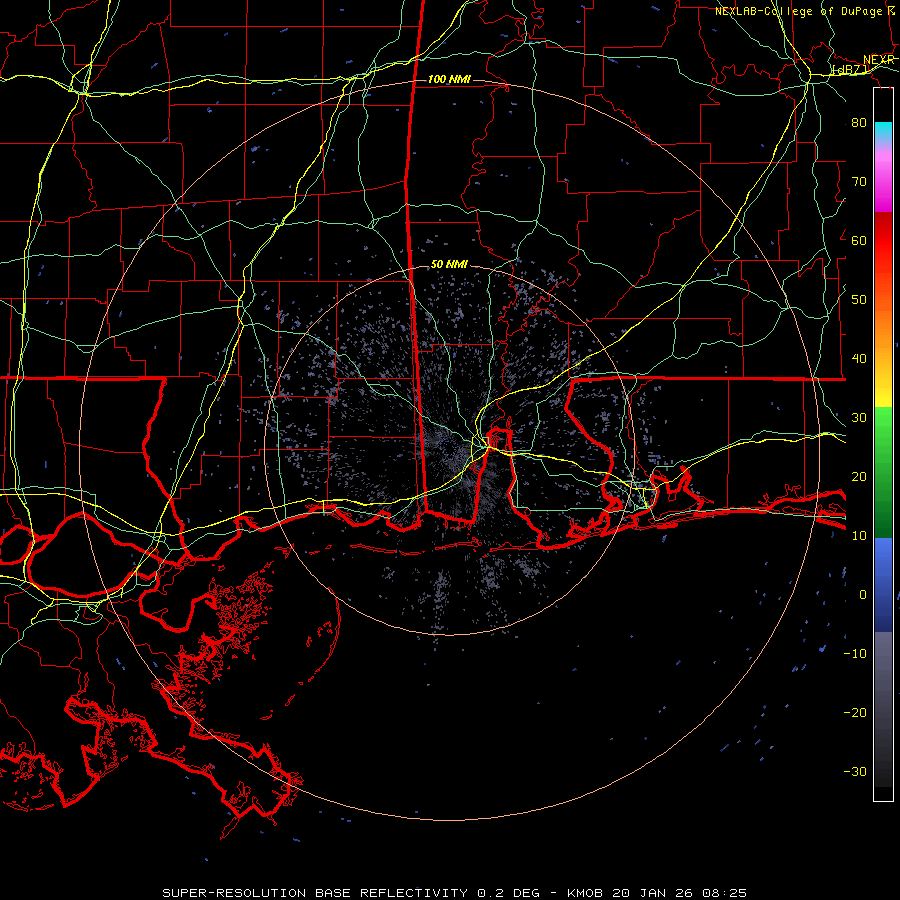Click the 100 NMI range ring label
Screen dimensions: 900x900
coord(449,79)
